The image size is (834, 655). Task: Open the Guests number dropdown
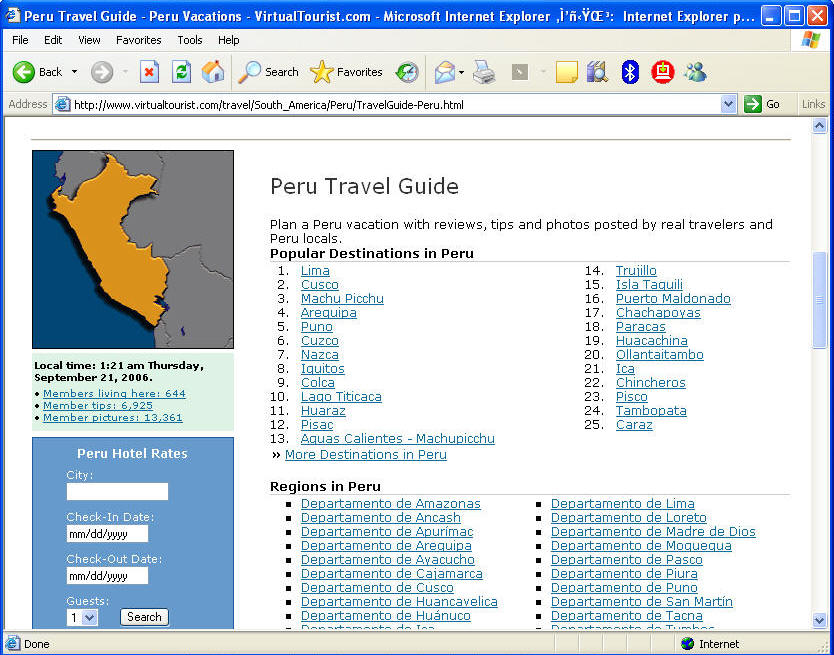click(90, 617)
